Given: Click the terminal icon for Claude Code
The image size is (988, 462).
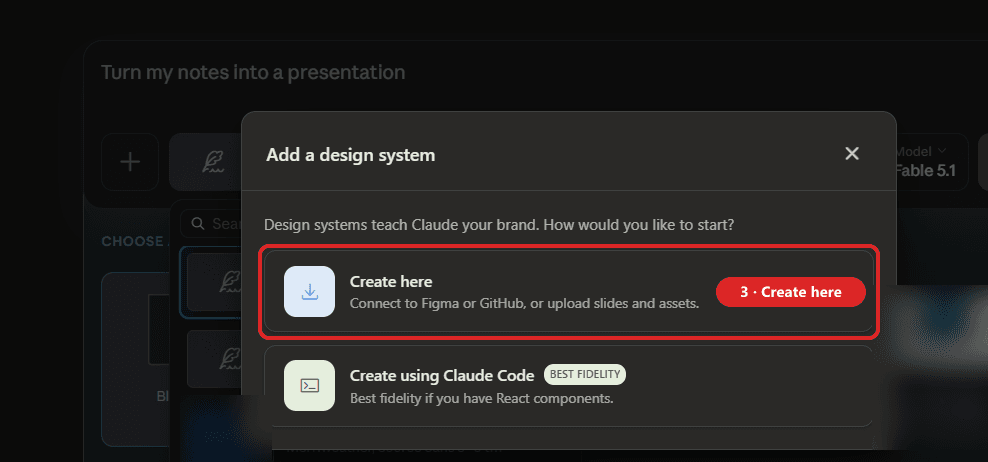Looking at the screenshot, I should pos(309,386).
